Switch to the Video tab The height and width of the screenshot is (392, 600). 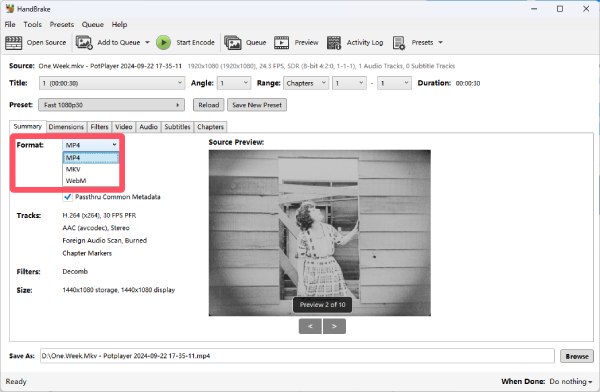pyautogui.click(x=124, y=127)
